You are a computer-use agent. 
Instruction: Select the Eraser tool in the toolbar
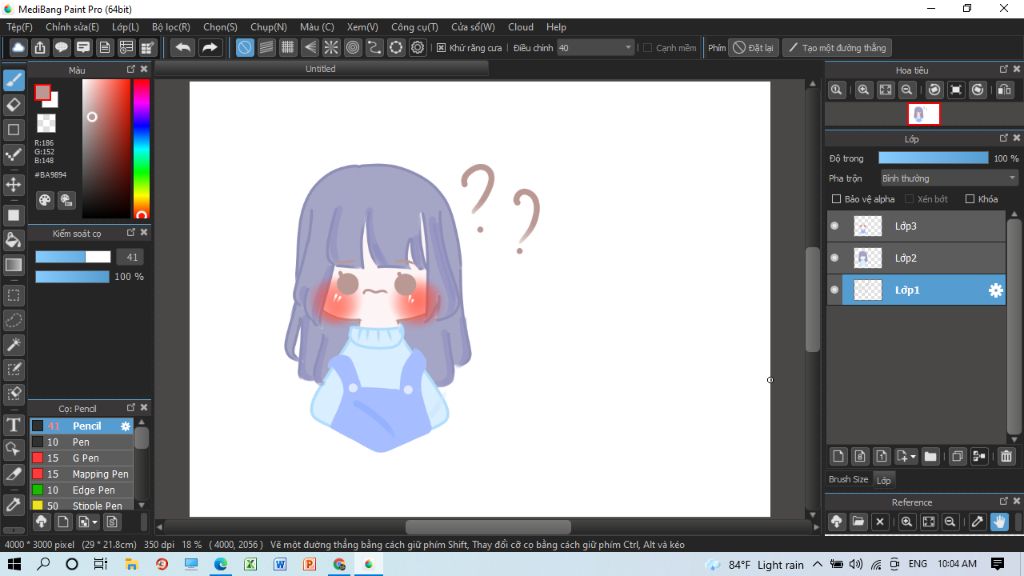click(14, 104)
